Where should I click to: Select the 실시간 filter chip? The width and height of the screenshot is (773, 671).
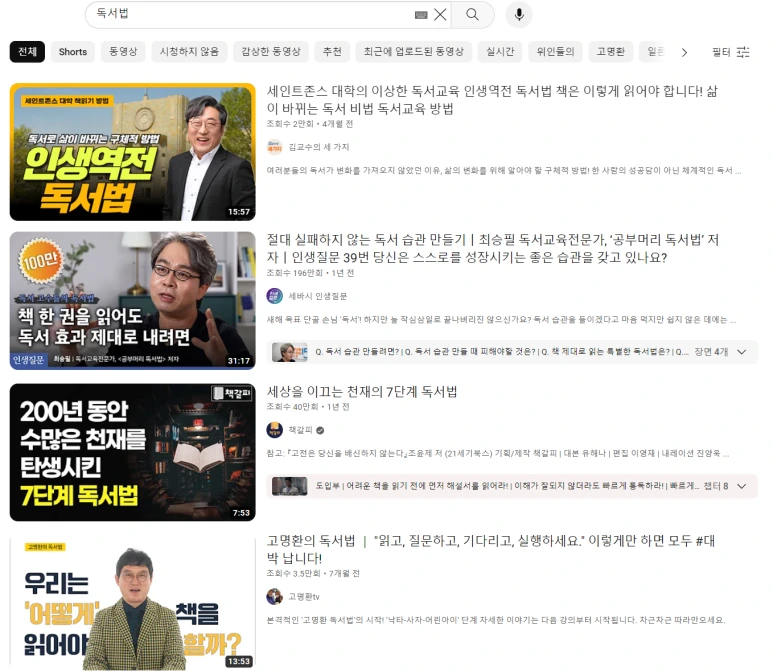coord(500,52)
